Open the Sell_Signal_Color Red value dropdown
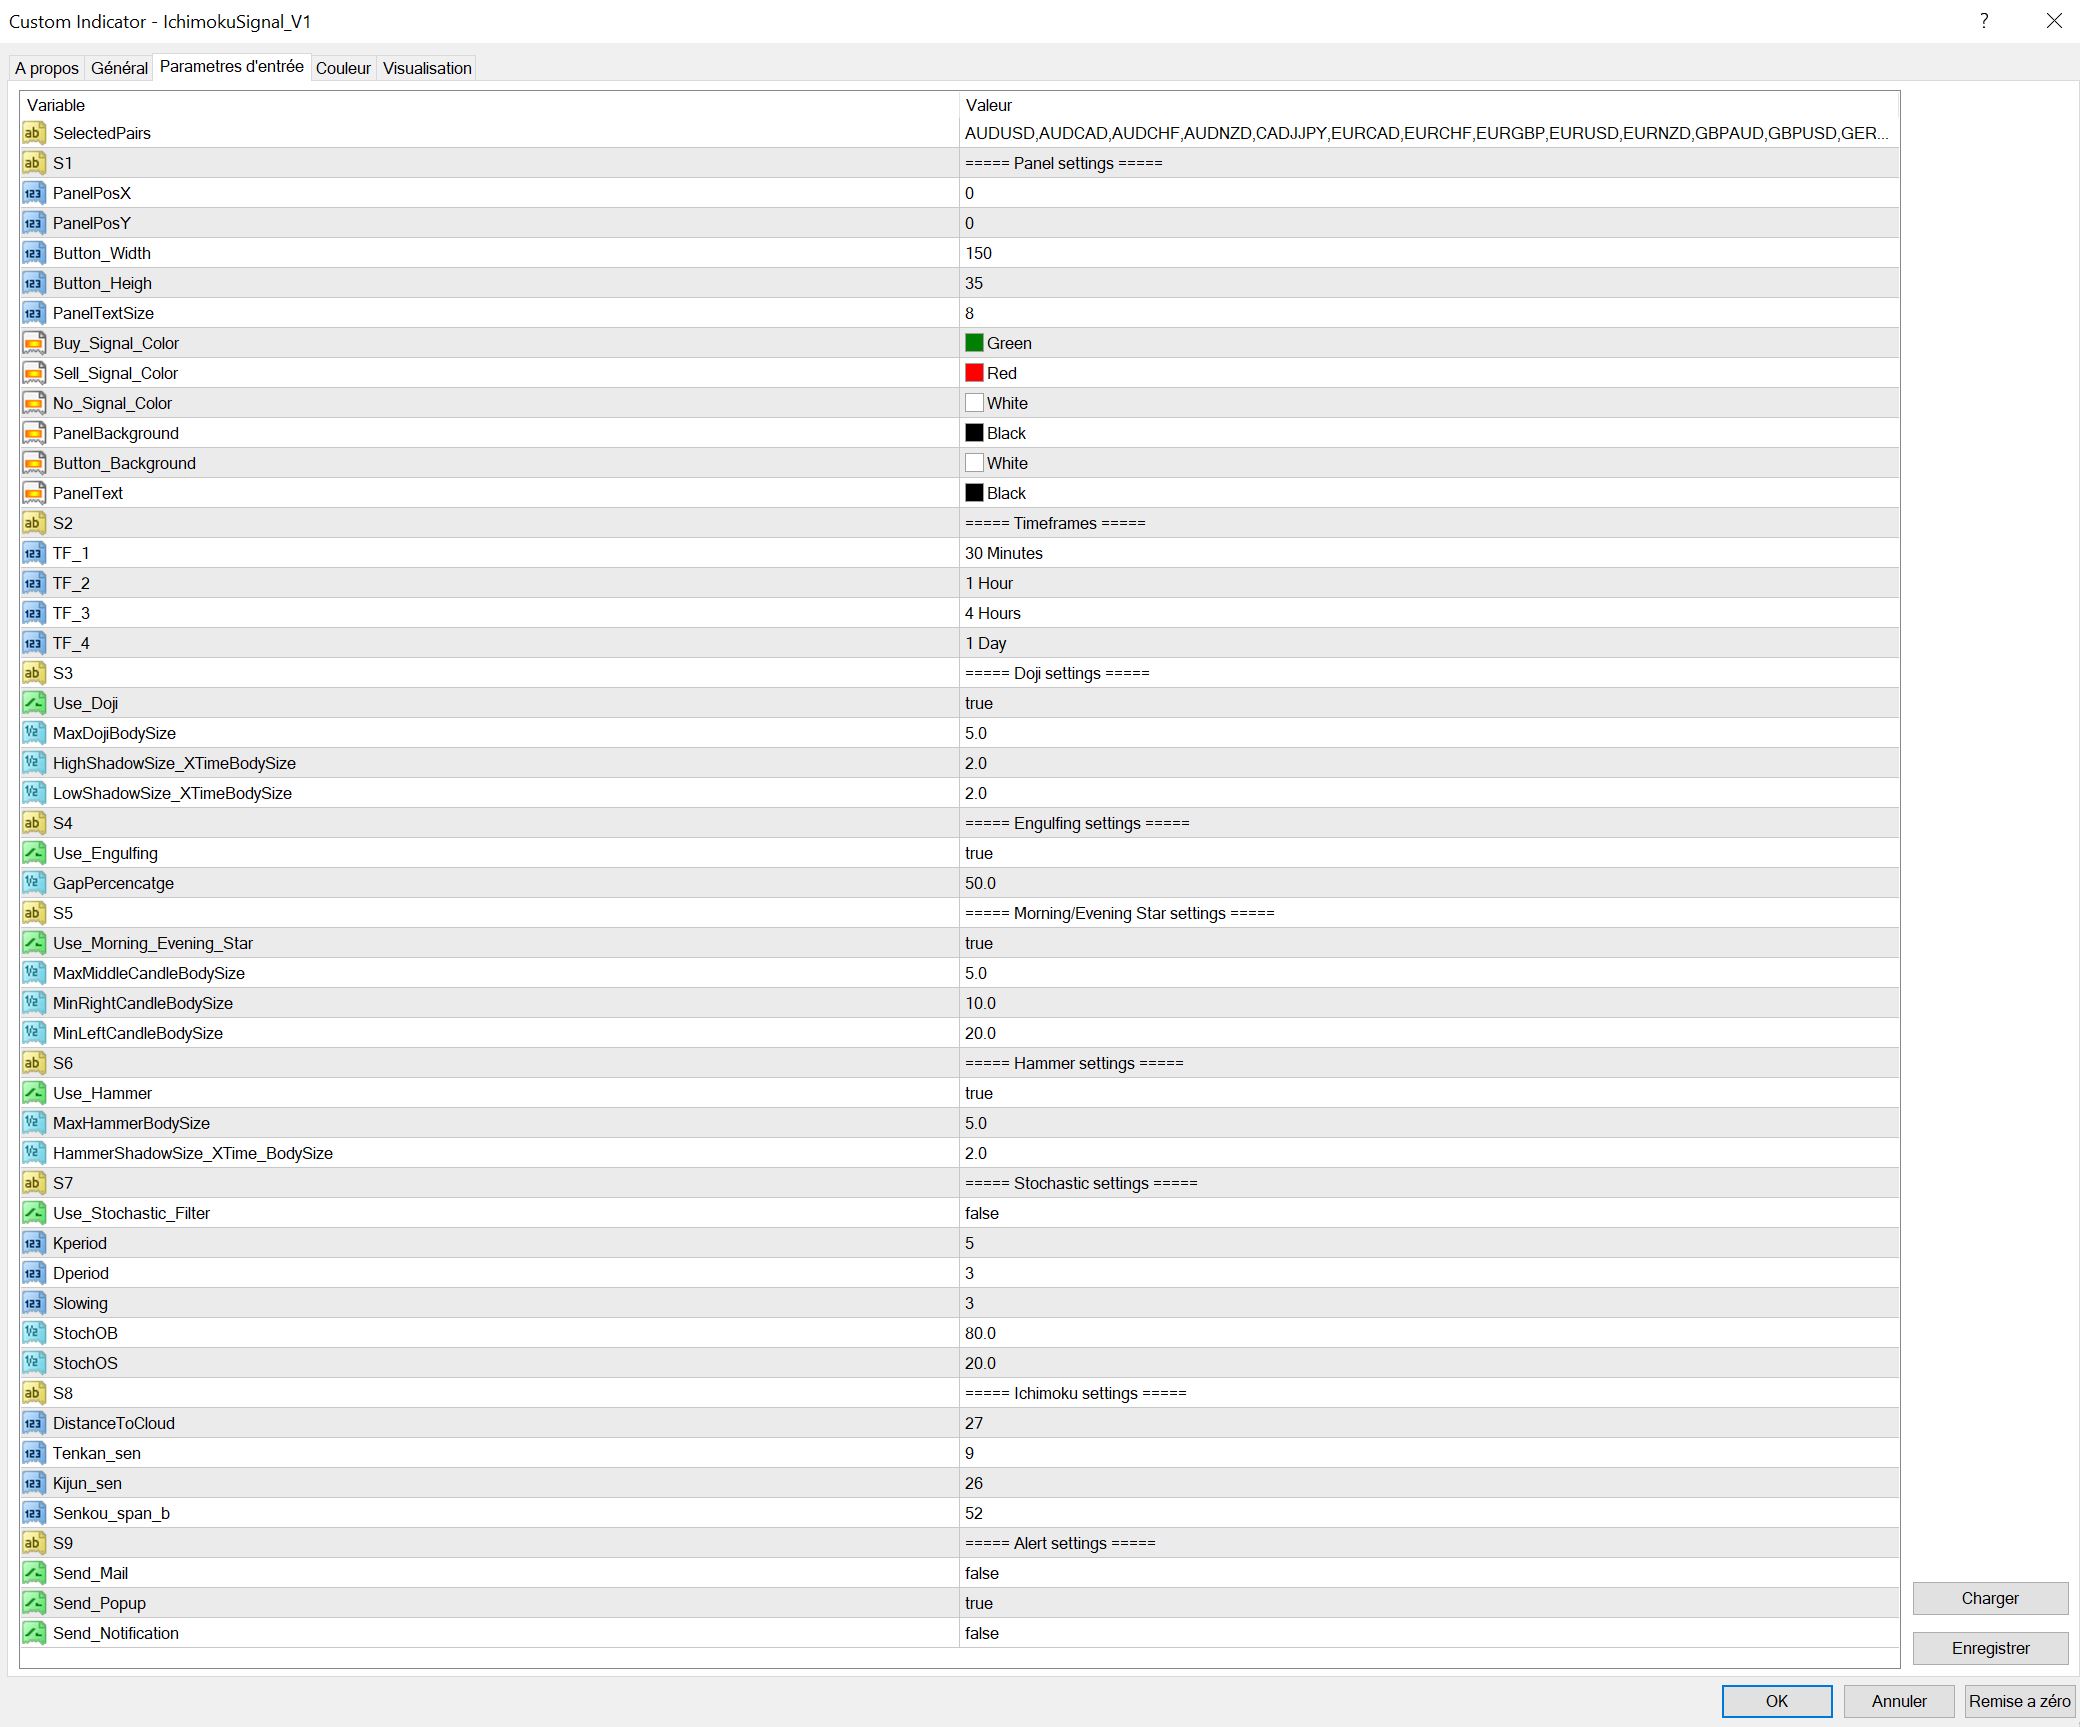This screenshot has width=2080, height=1727. coord(1001,373)
